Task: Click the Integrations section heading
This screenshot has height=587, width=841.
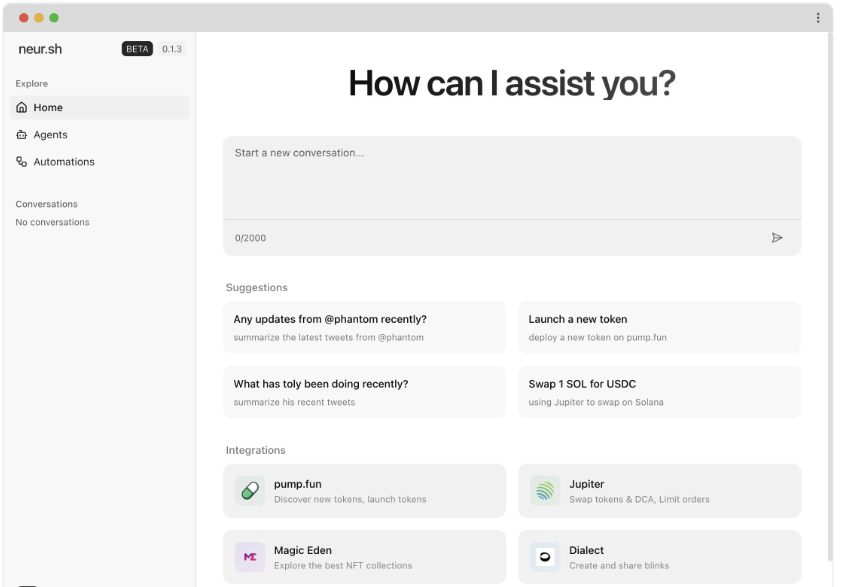Action: [x=255, y=450]
